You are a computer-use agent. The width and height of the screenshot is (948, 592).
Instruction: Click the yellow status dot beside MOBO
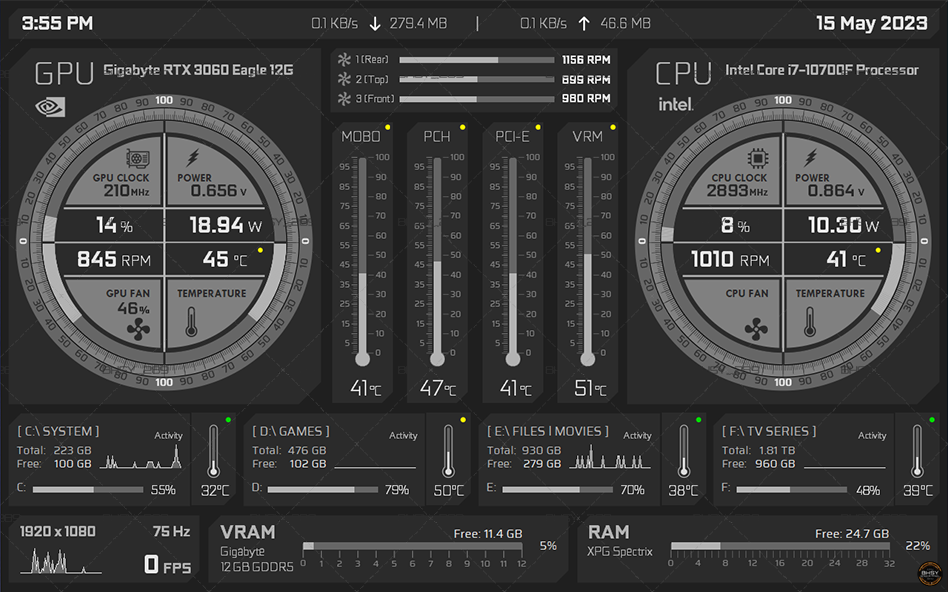pos(388,128)
